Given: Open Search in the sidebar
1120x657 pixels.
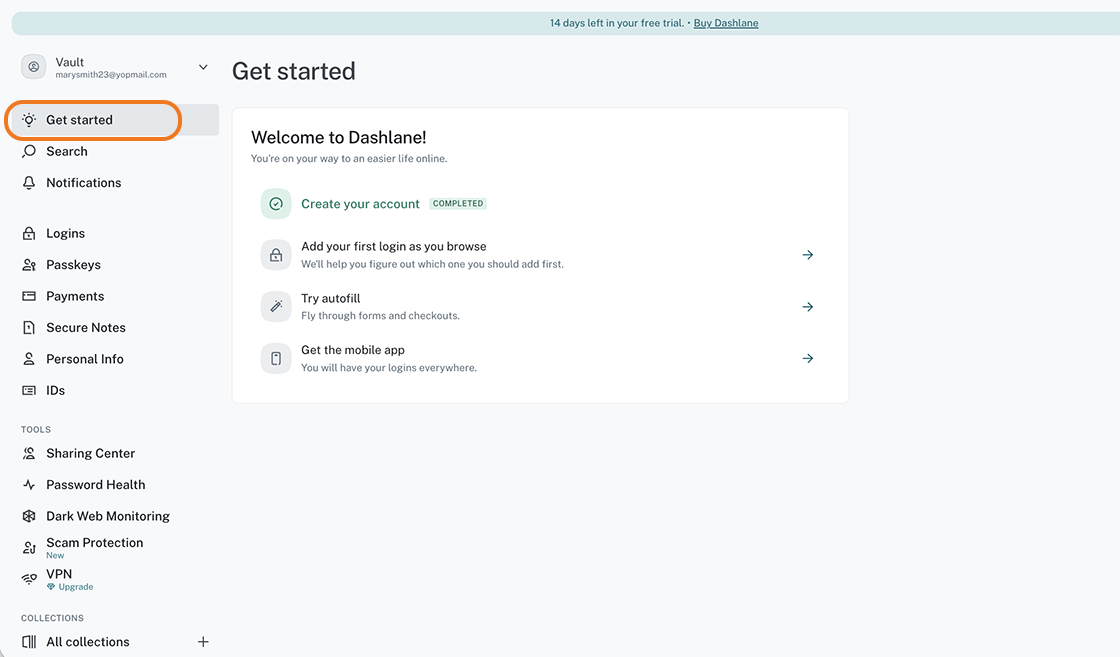Looking at the screenshot, I should pos(114,151).
